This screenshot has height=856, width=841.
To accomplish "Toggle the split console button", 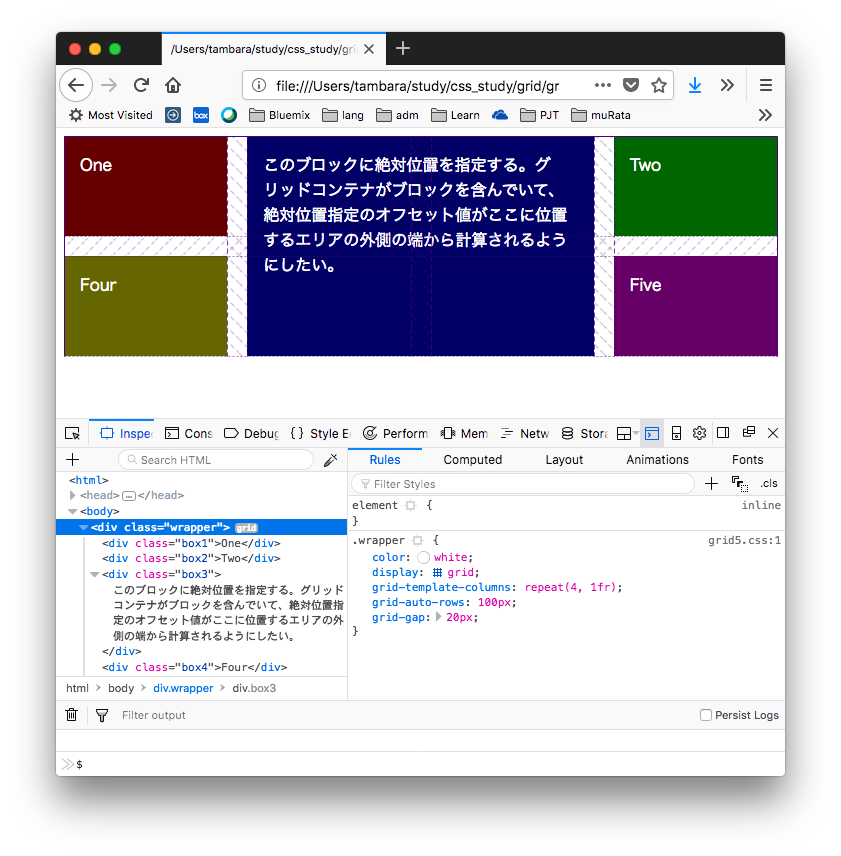I will point(652,433).
